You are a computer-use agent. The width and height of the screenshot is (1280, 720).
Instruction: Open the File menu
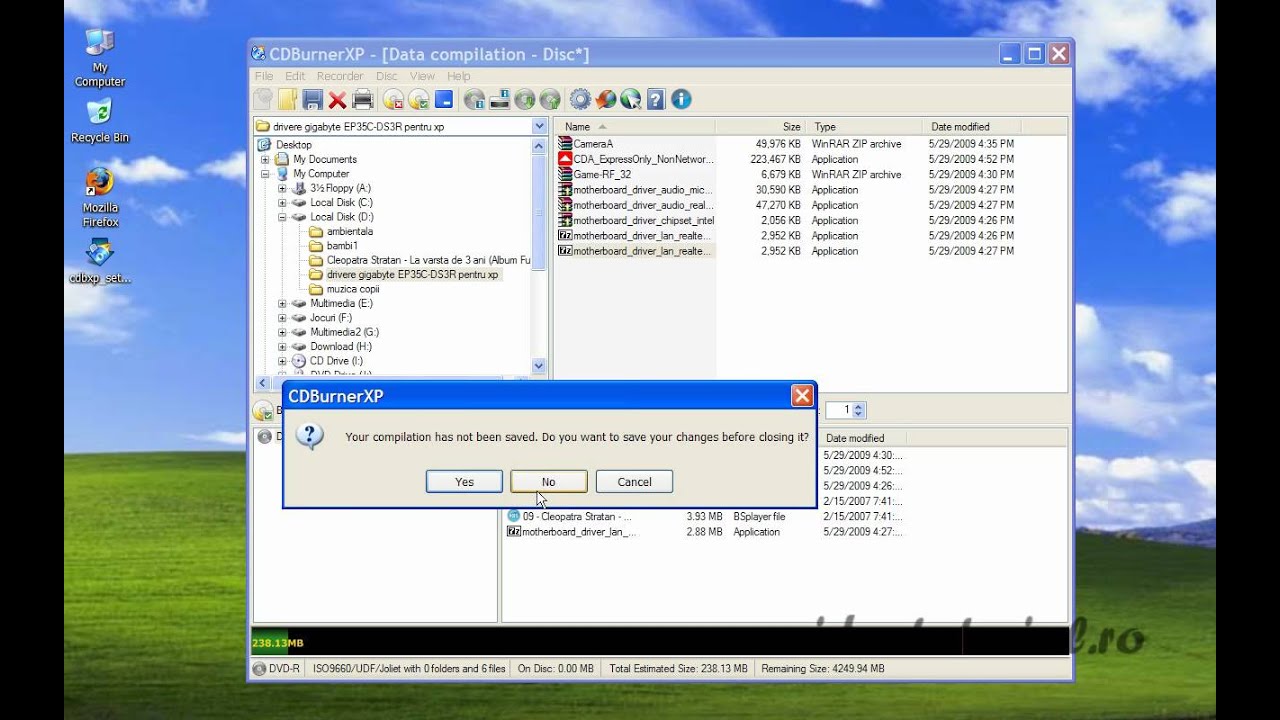pyautogui.click(x=264, y=76)
